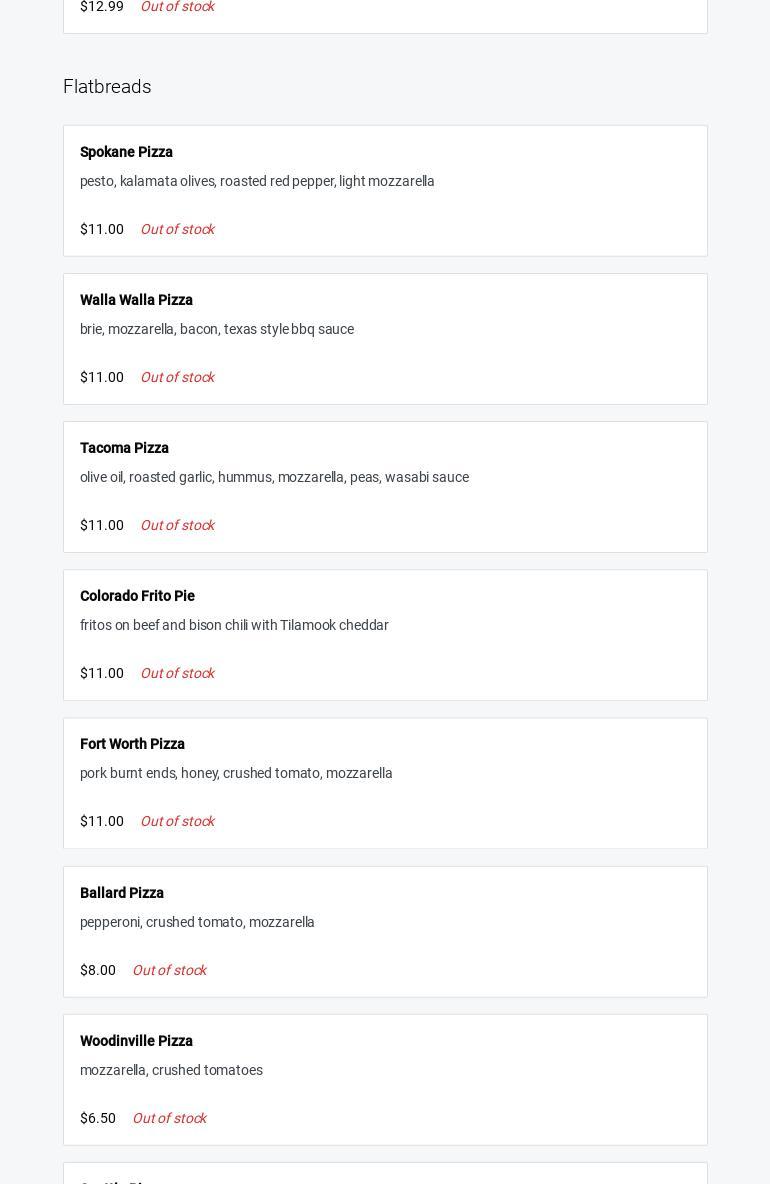Click Fort Worth Pizza's Out of stock label

[x=177, y=821]
